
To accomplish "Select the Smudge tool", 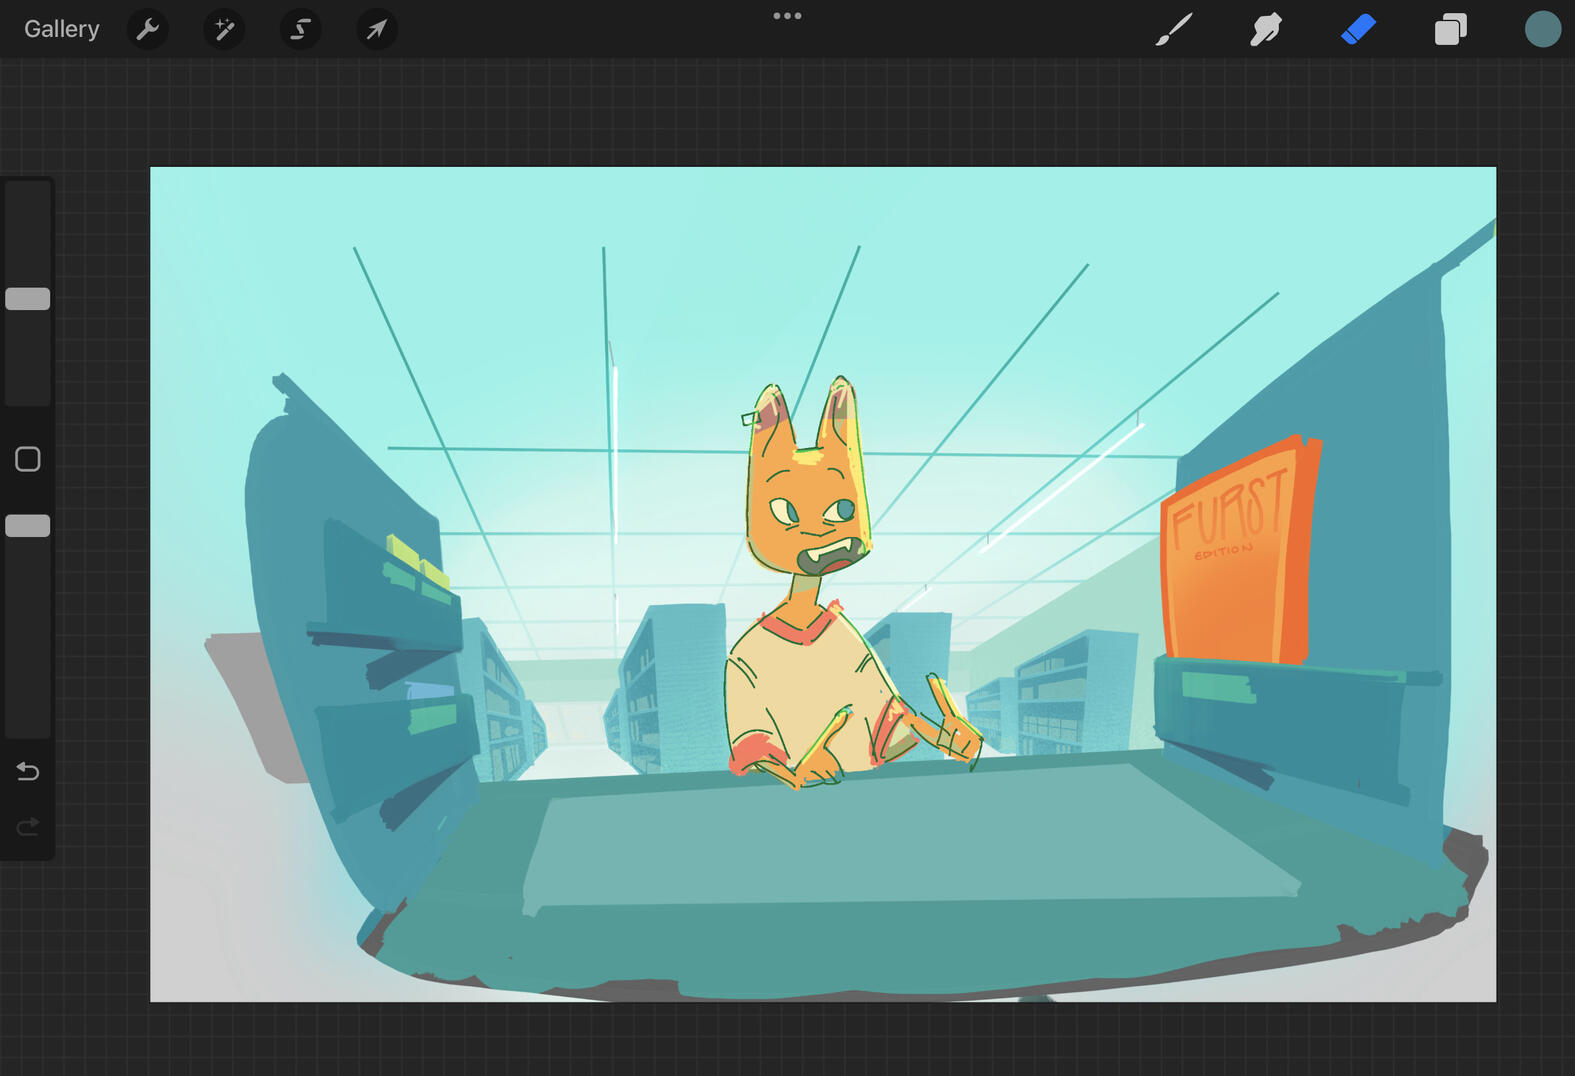I will tap(1265, 29).
